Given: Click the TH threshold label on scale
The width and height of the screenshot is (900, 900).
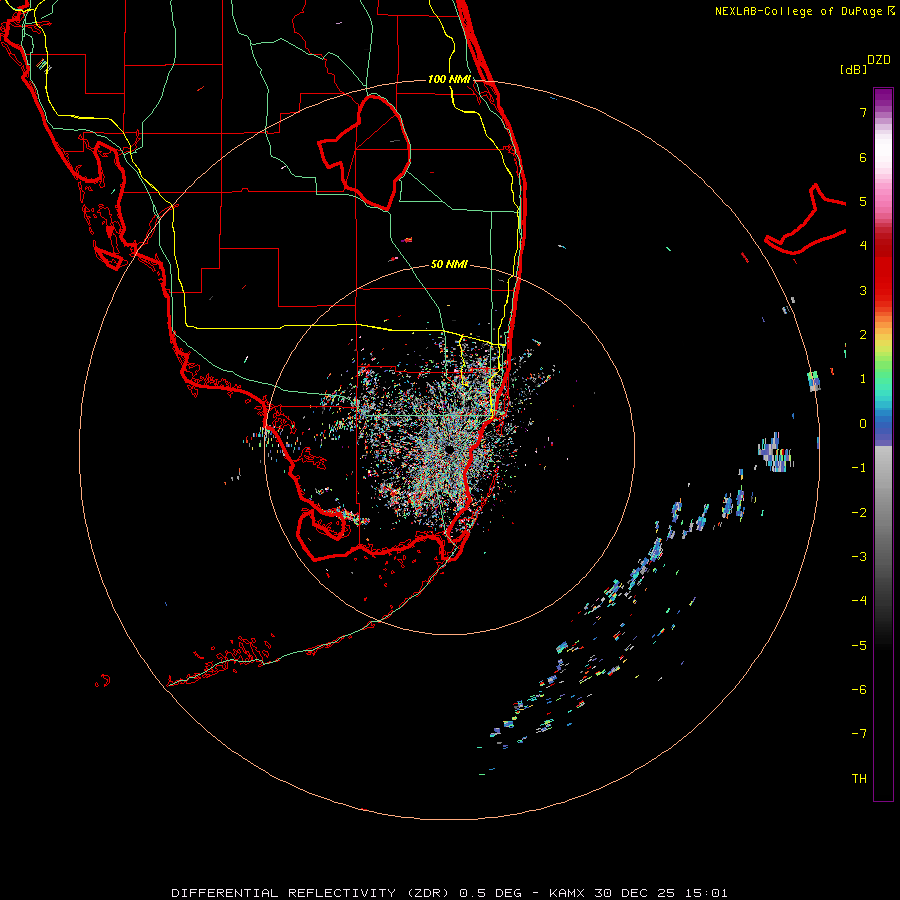Looking at the screenshot, I should pyautogui.click(x=859, y=779).
